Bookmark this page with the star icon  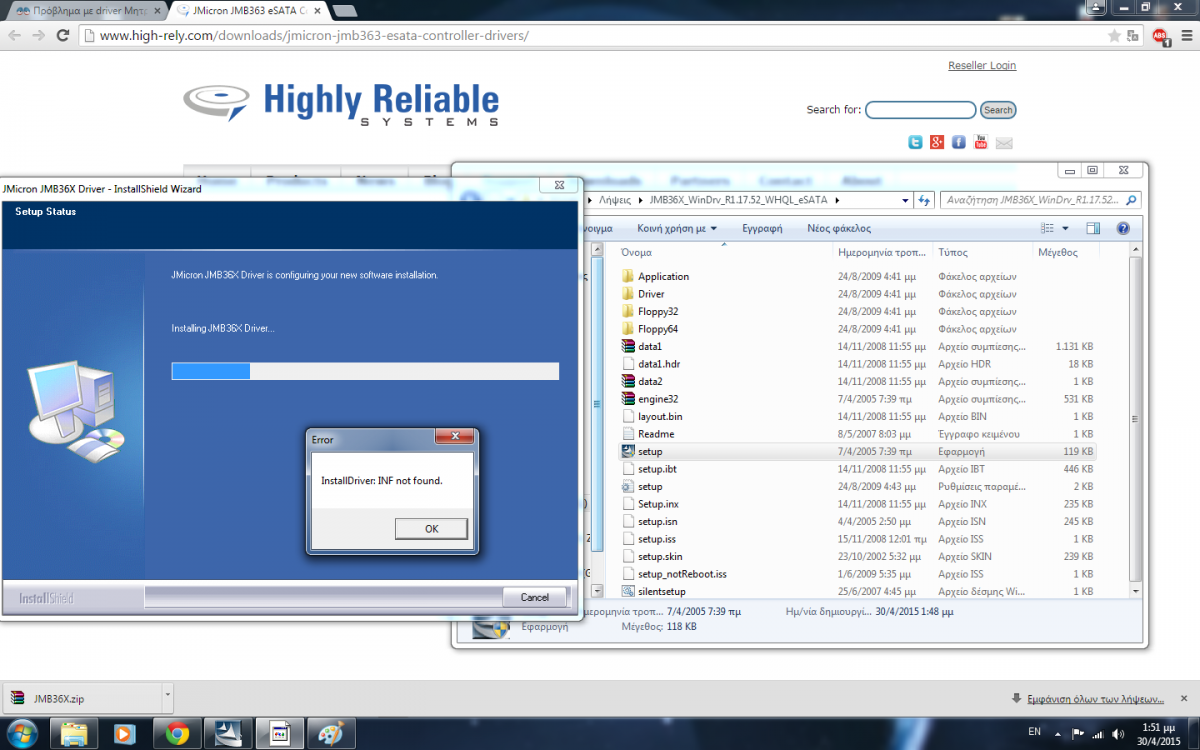(x=1114, y=35)
